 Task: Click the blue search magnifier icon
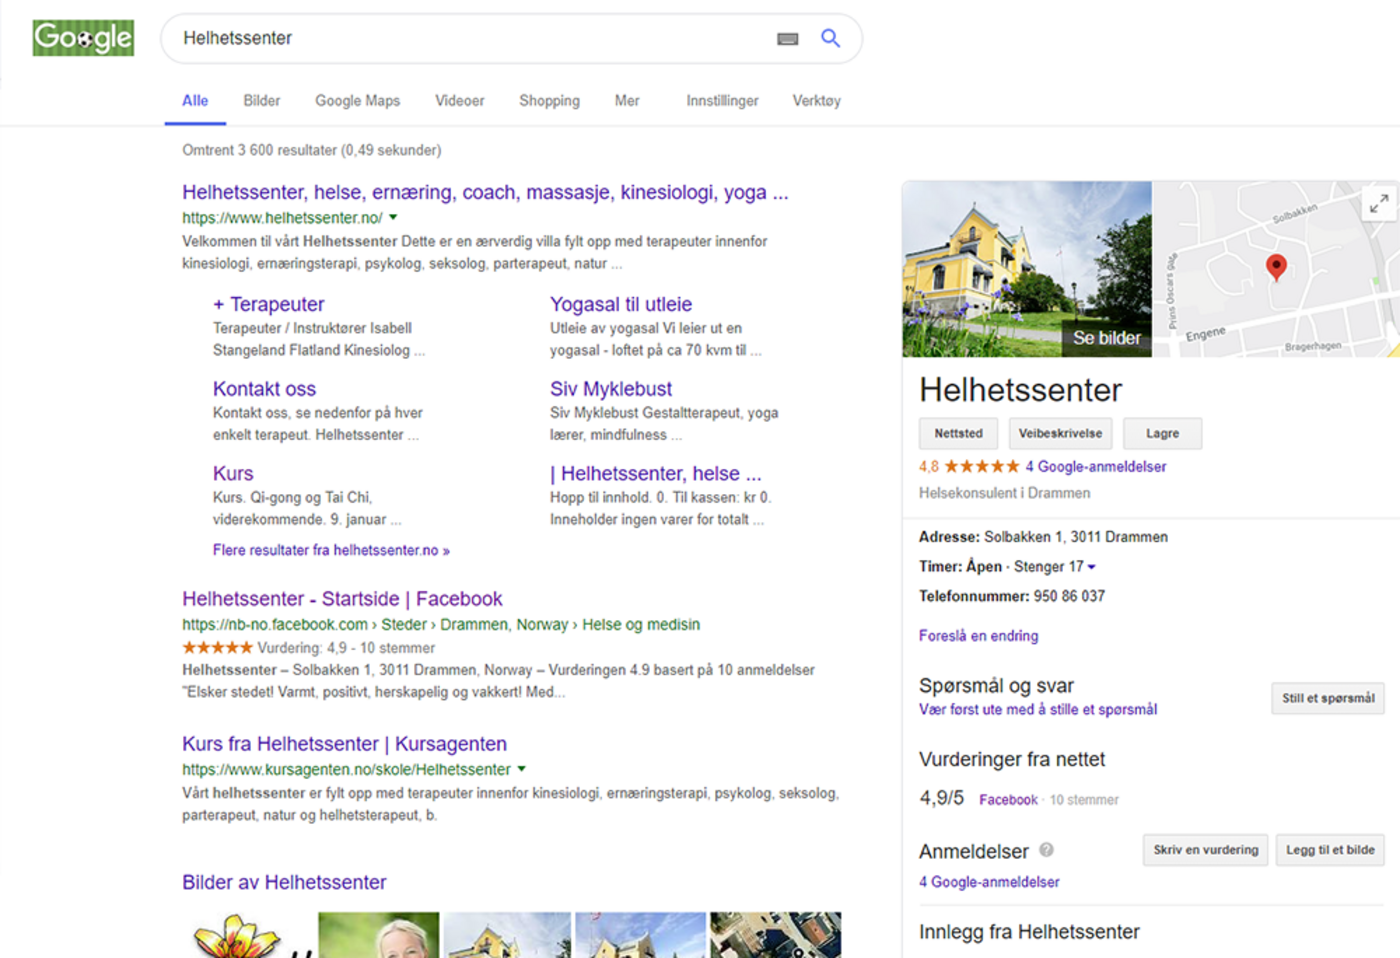(830, 38)
